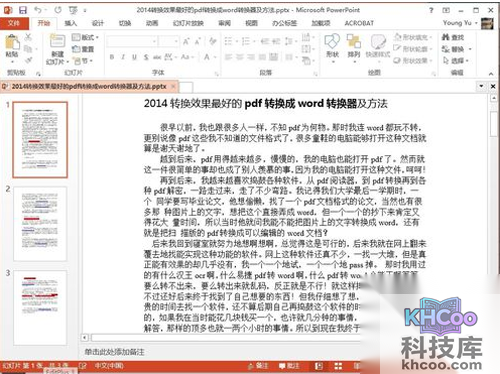Select the Format Painter brush

click(x=28, y=60)
